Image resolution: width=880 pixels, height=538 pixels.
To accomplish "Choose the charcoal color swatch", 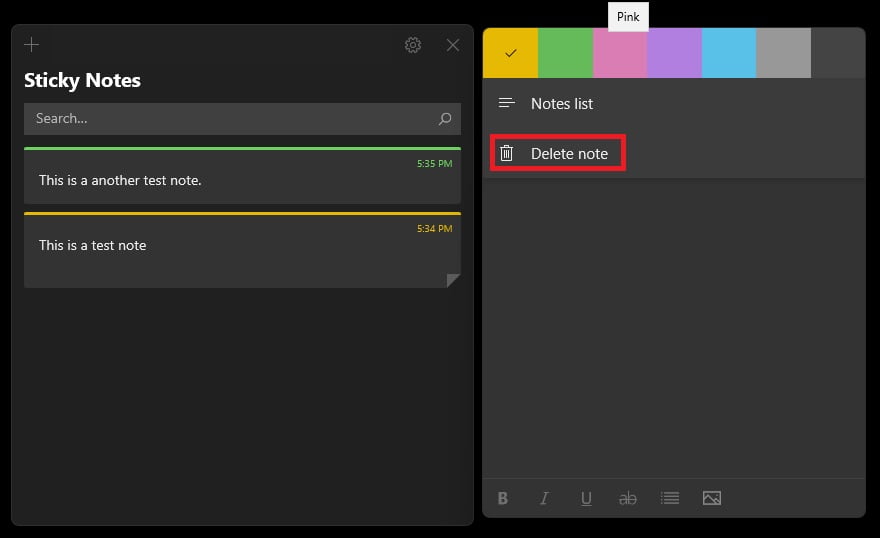I will 838,53.
